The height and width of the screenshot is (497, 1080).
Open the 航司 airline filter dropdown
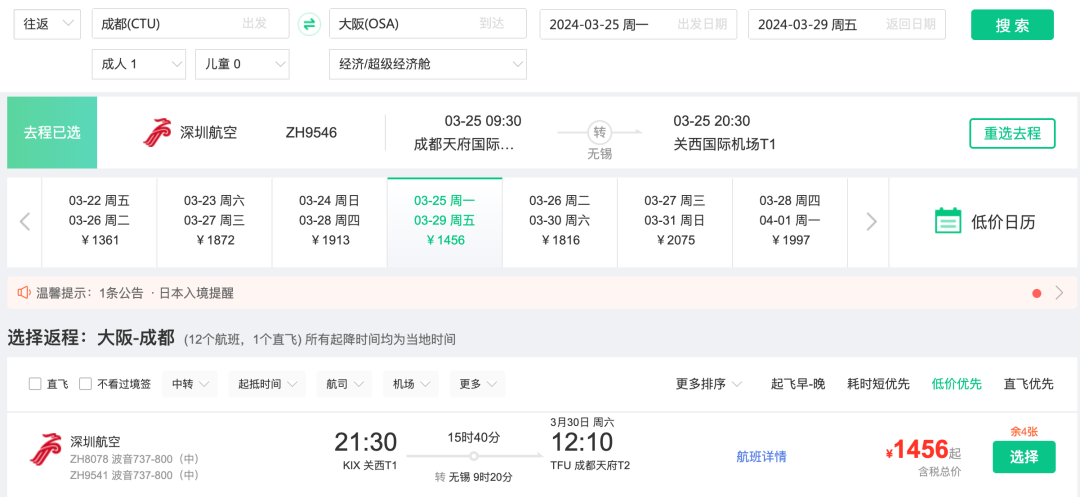(x=344, y=384)
